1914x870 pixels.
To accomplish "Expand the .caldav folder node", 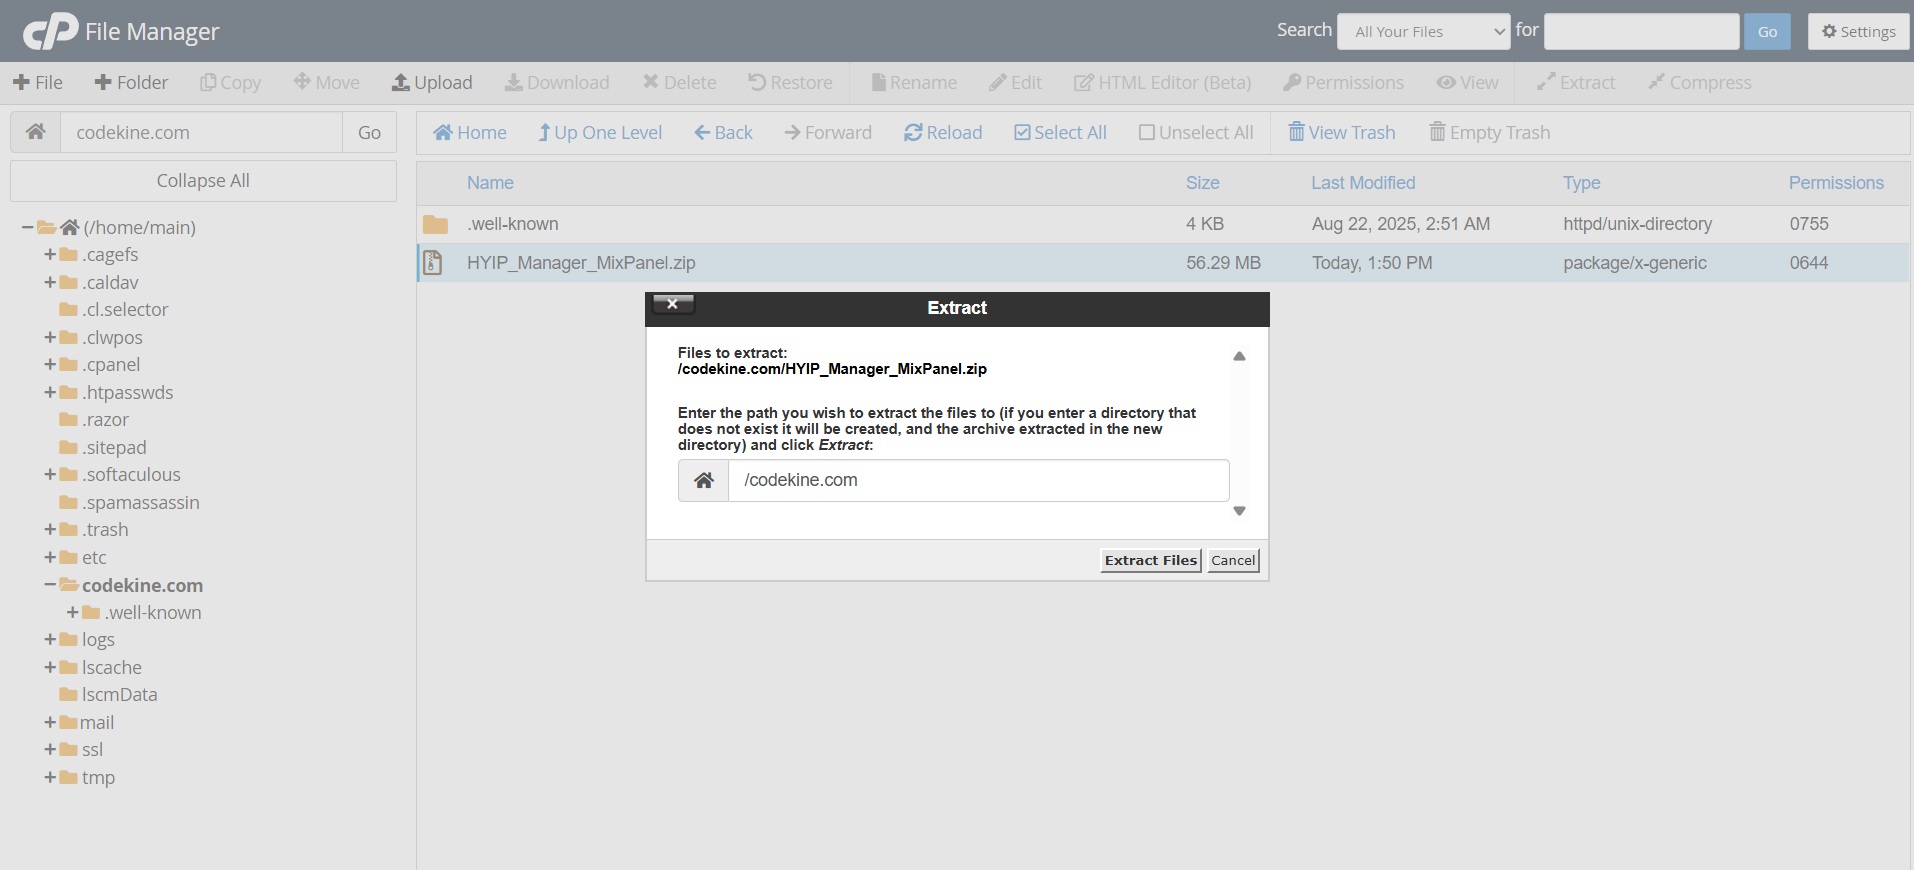I will (50, 283).
